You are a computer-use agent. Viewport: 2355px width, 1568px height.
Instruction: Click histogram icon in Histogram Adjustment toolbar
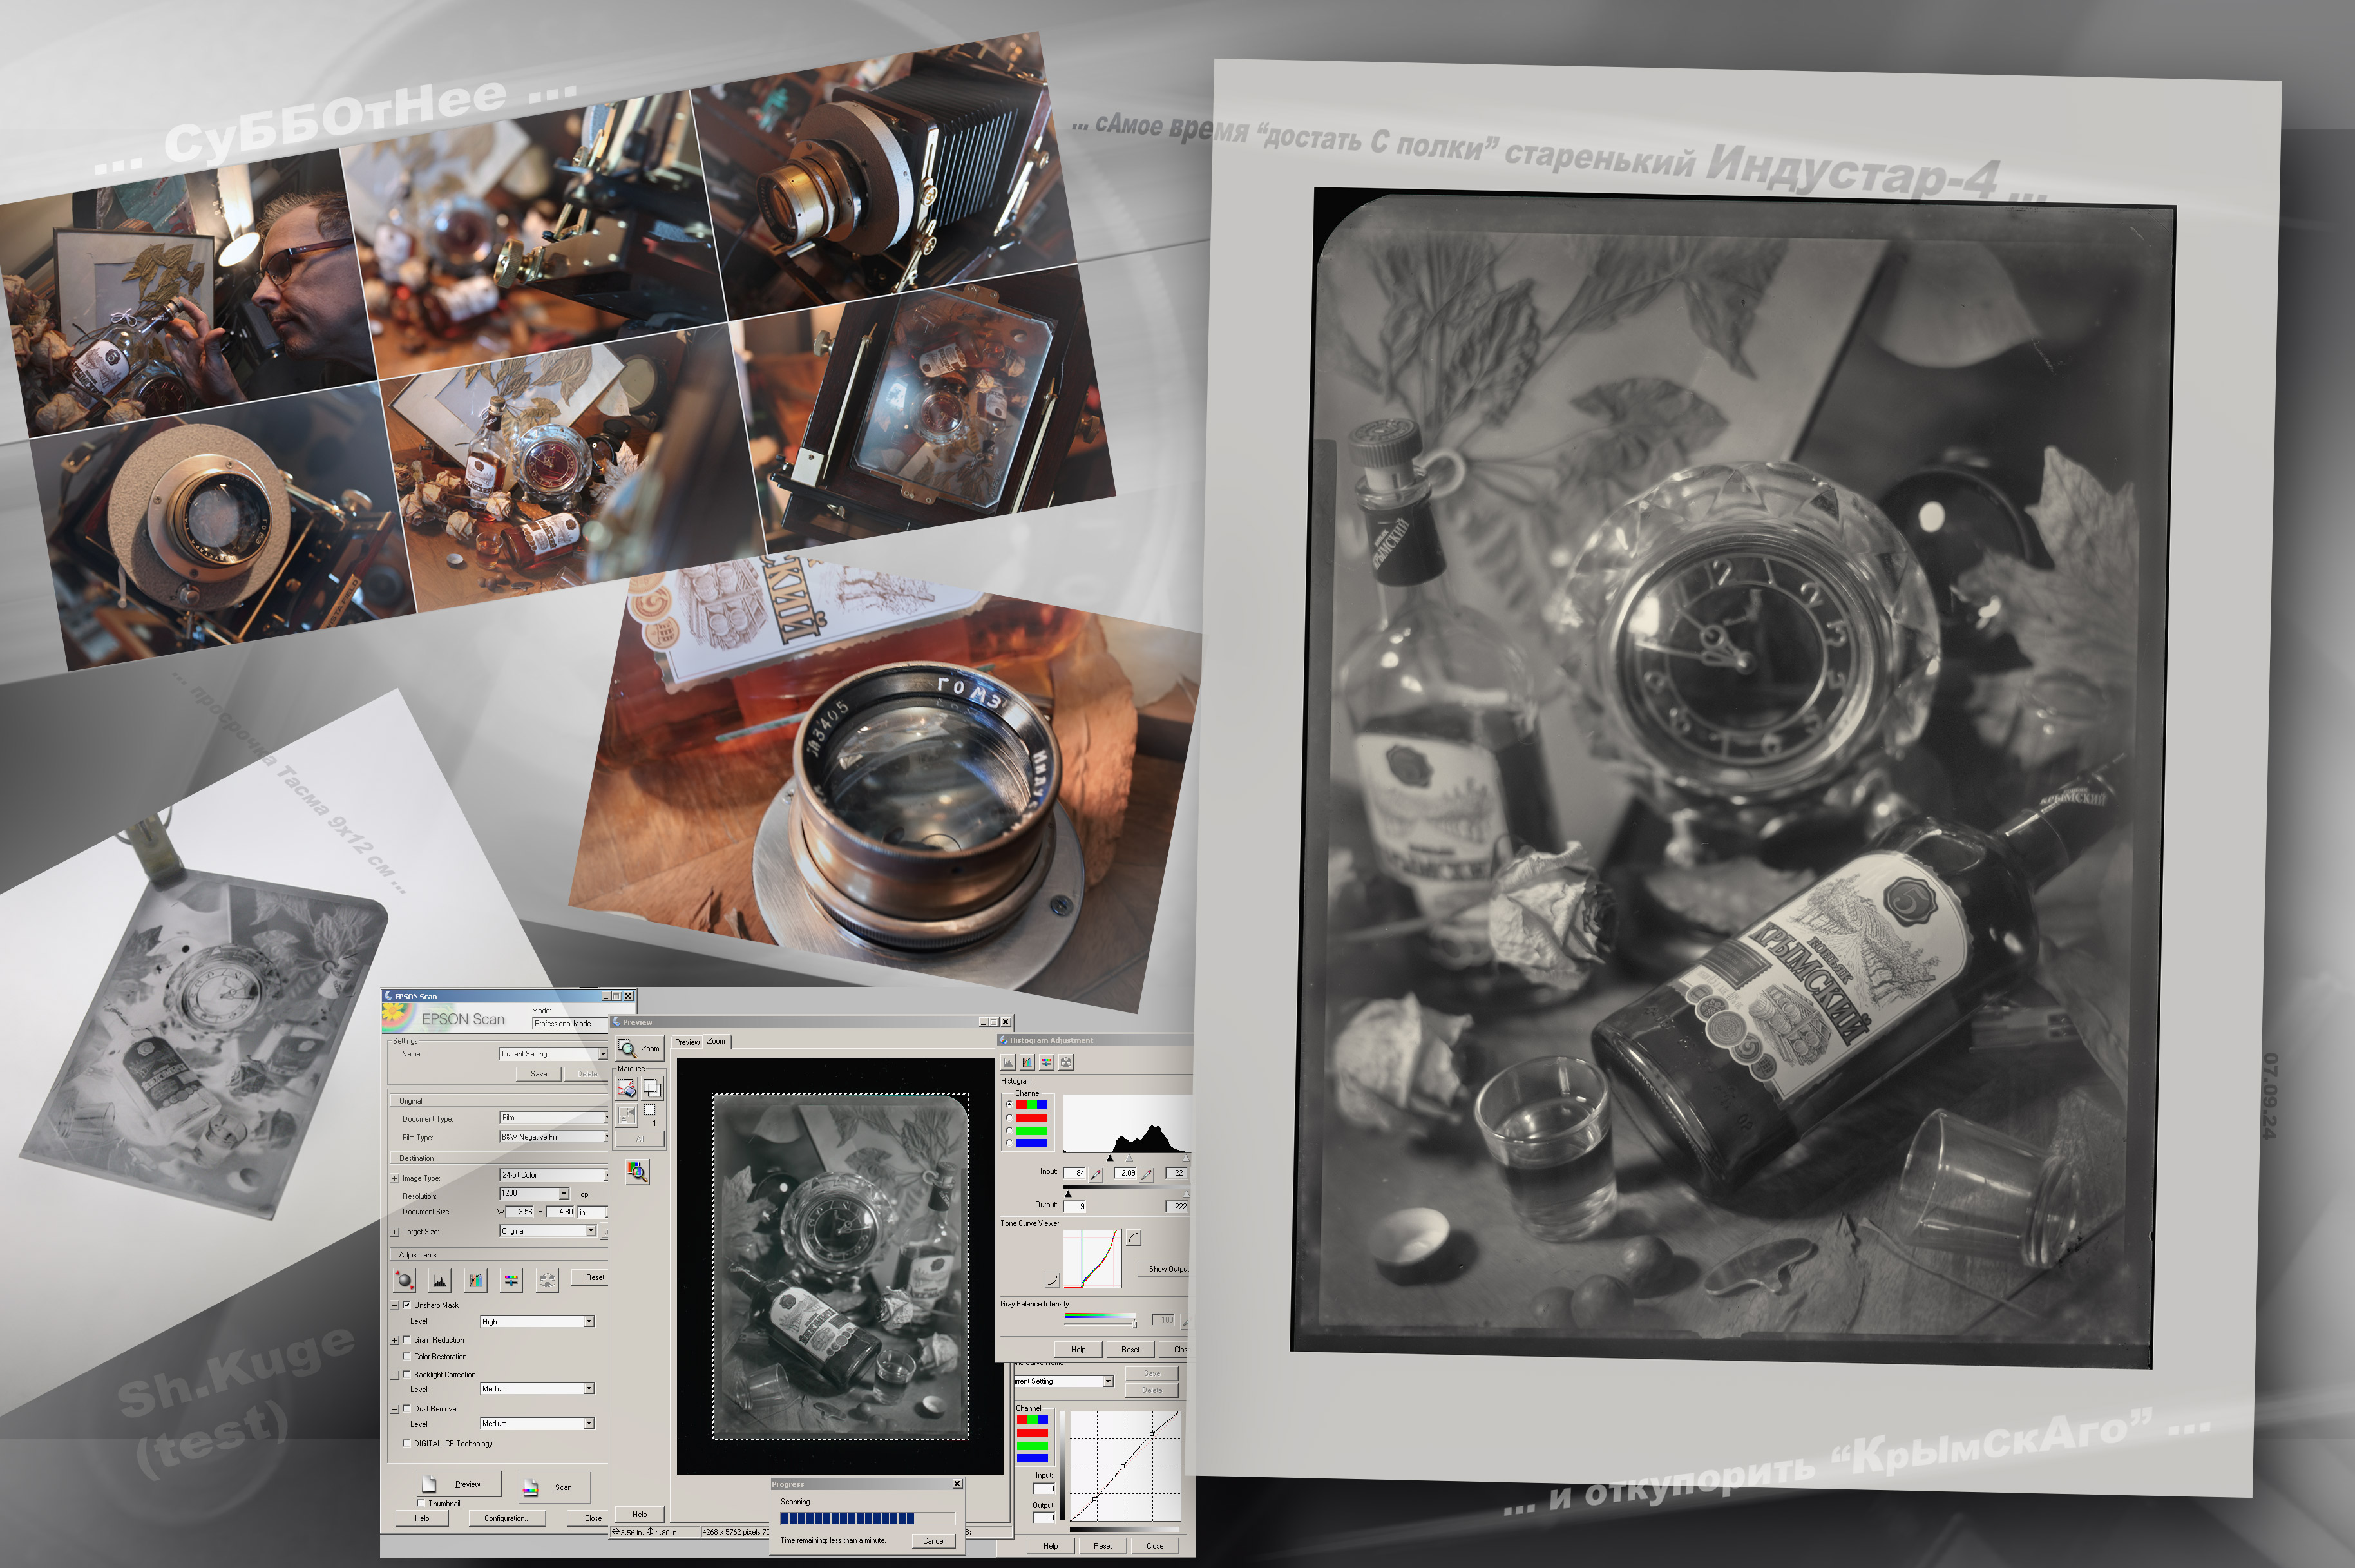pyautogui.click(x=1008, y=1062)
